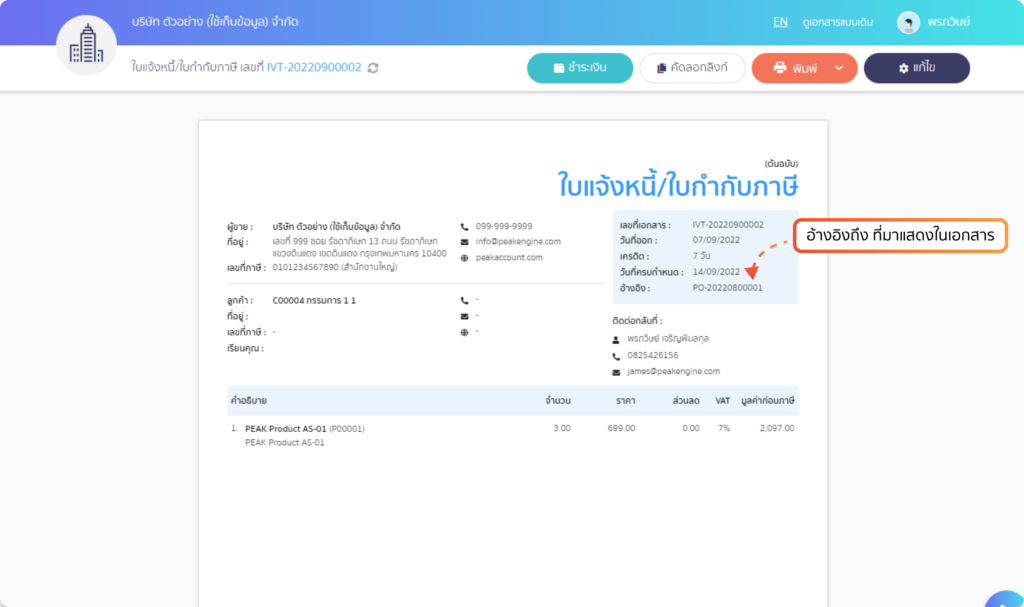Click the printer icon on the พิมพ์ button

(x=778, y=68)
